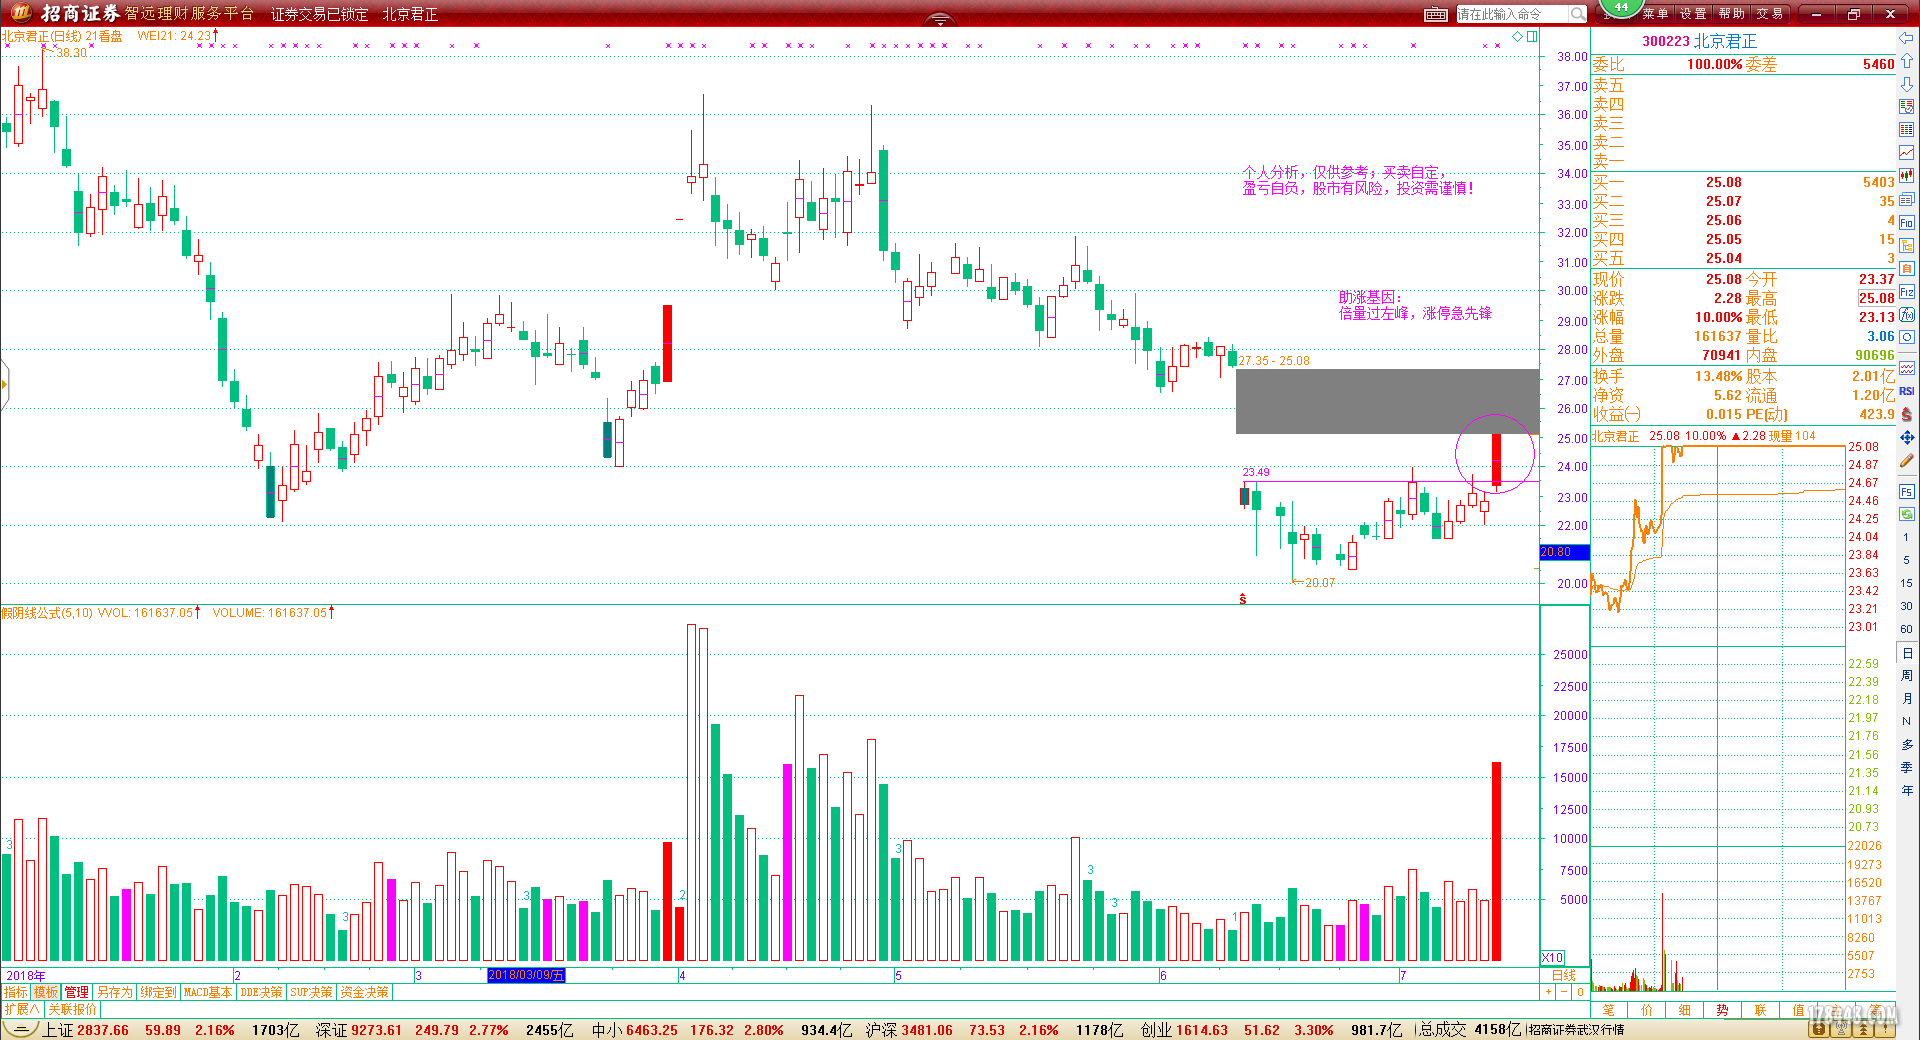The image size is (1920, 1040).
Task: Activate the four-way move crosshair tool
Action: click(x=1907, y=438)
